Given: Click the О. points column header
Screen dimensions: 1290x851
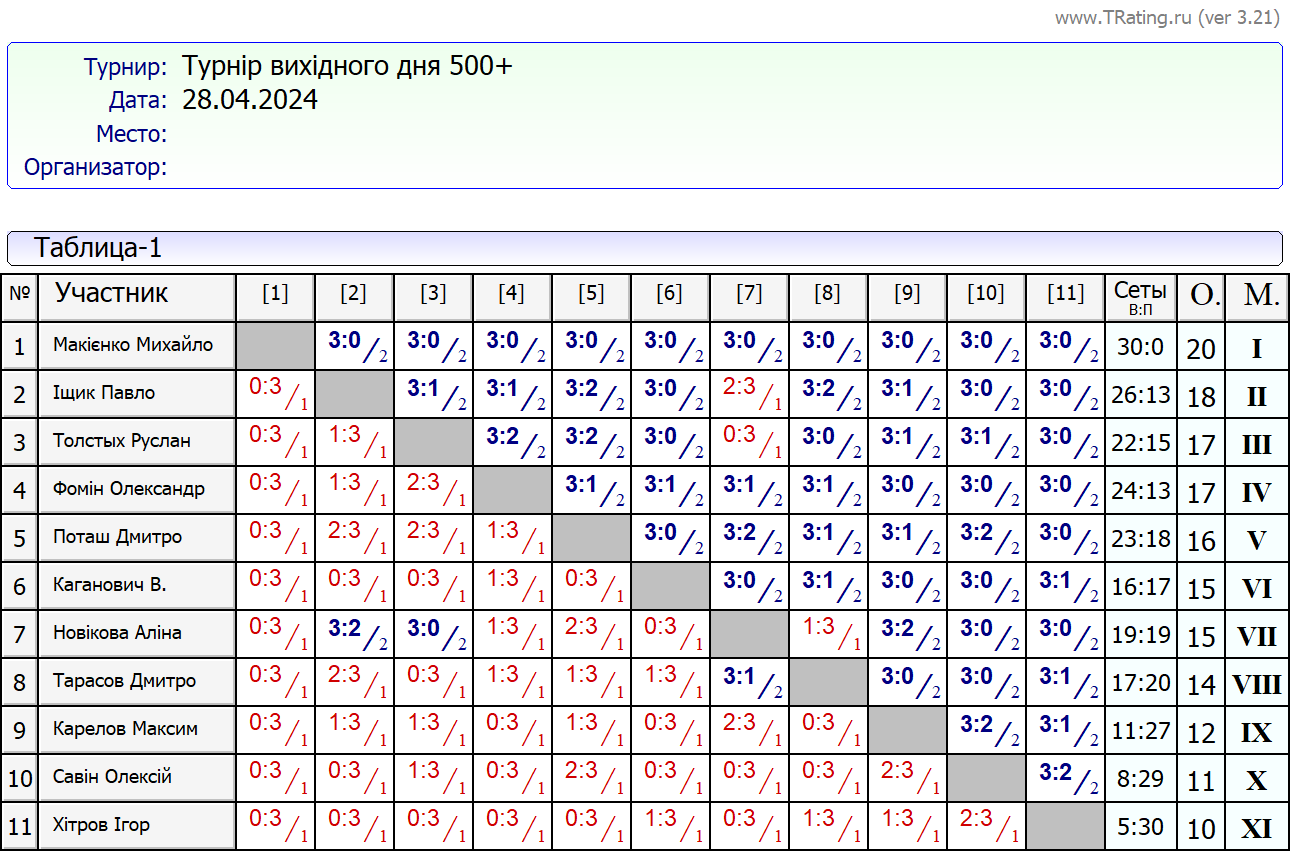Looking at the screenshot, I should click(x=1201, y=295).
